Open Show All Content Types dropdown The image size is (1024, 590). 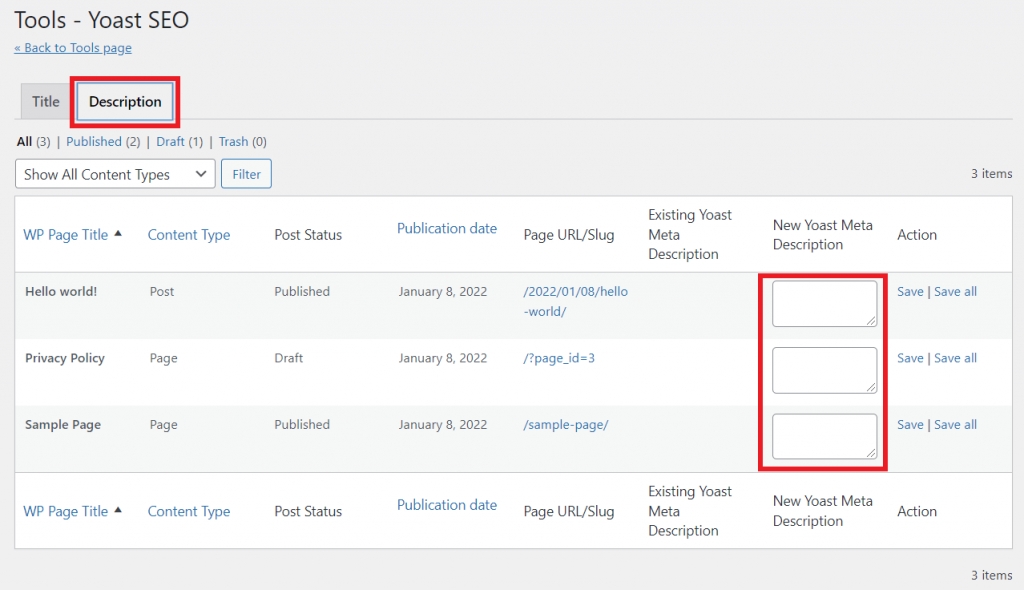[115, 174]
